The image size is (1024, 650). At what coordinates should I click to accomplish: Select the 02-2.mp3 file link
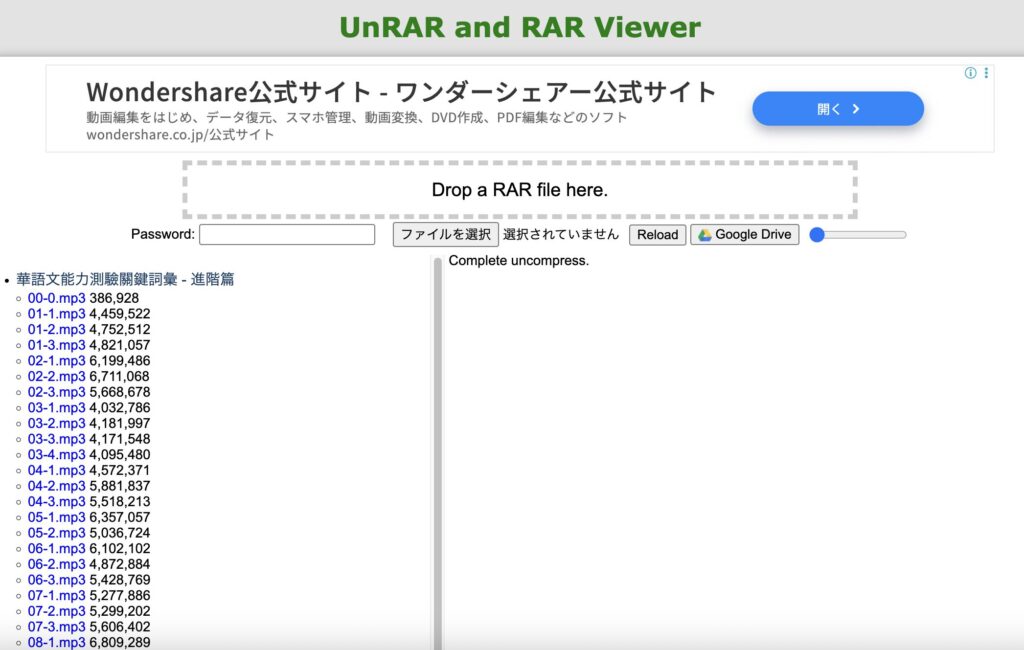coord(56,376)
